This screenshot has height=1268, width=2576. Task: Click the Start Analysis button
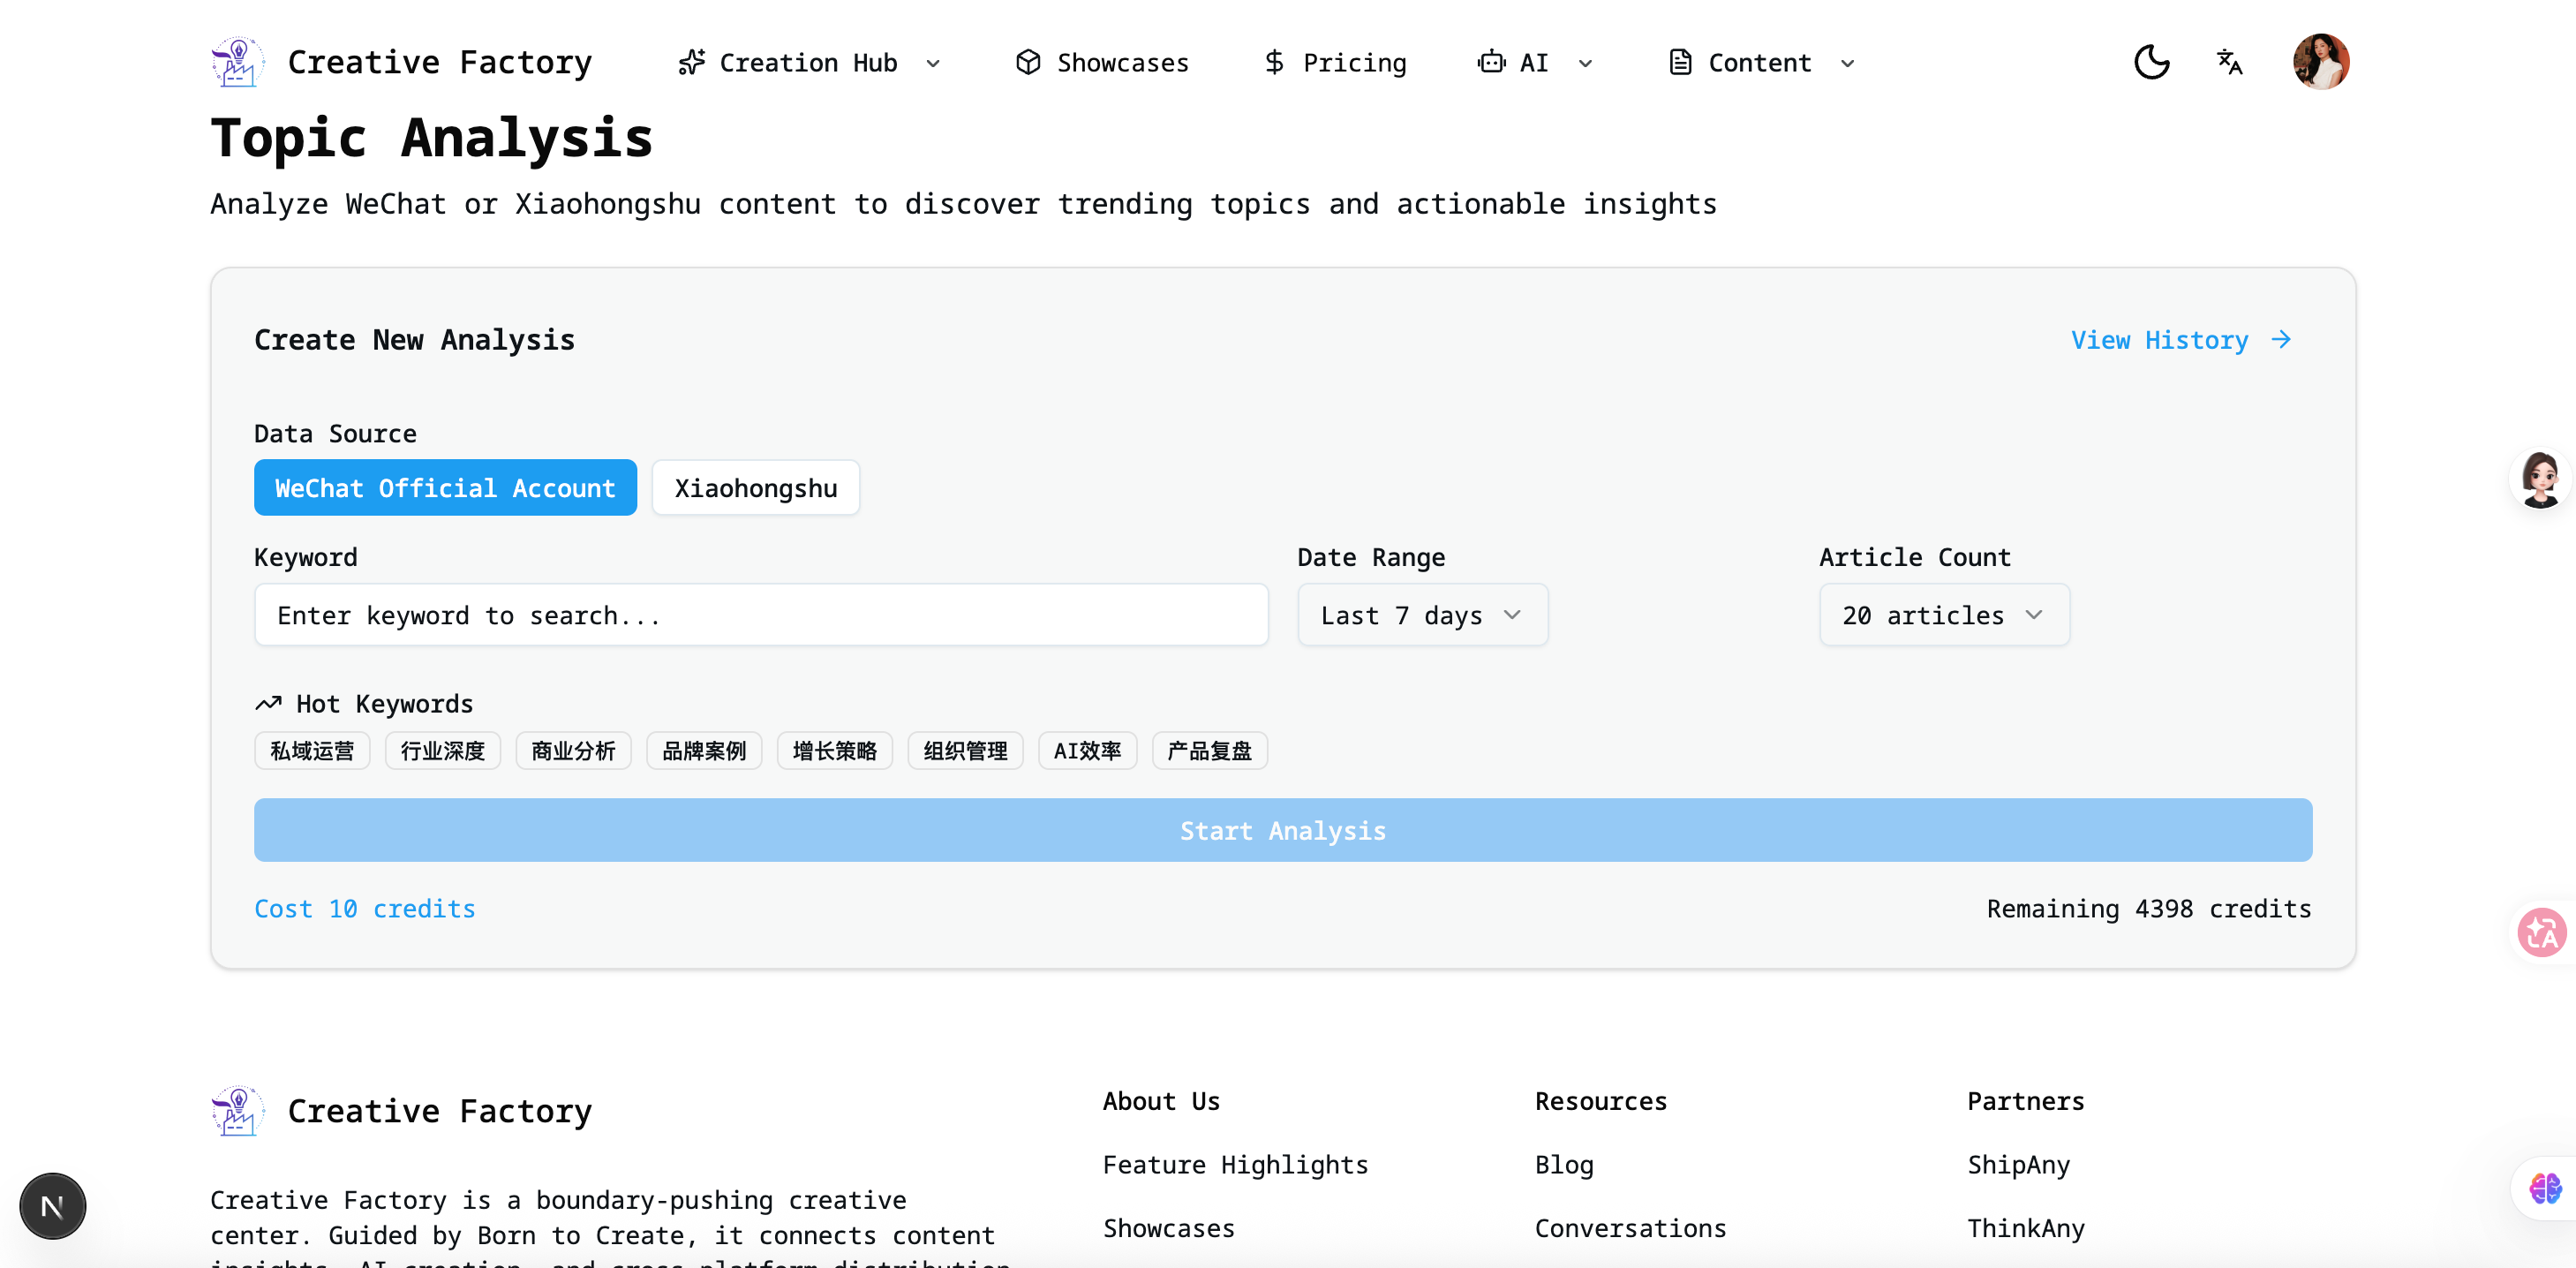point(1282,830)
